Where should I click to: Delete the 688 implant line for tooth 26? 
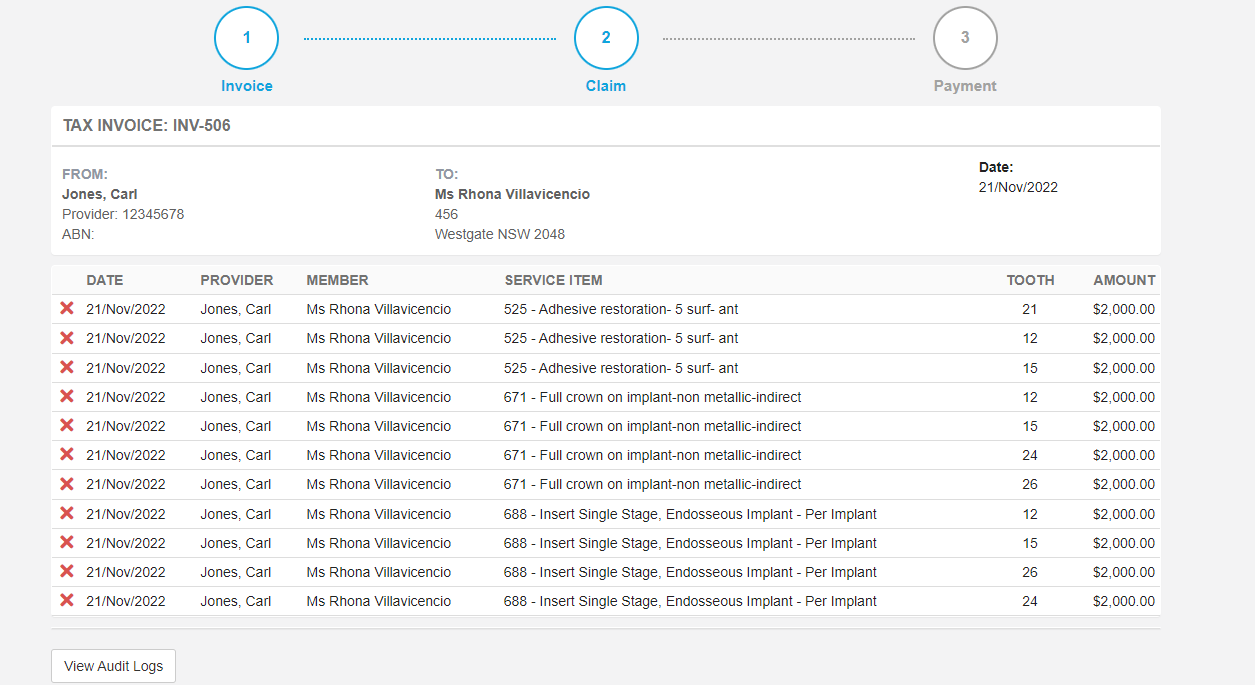click(67, 571)
